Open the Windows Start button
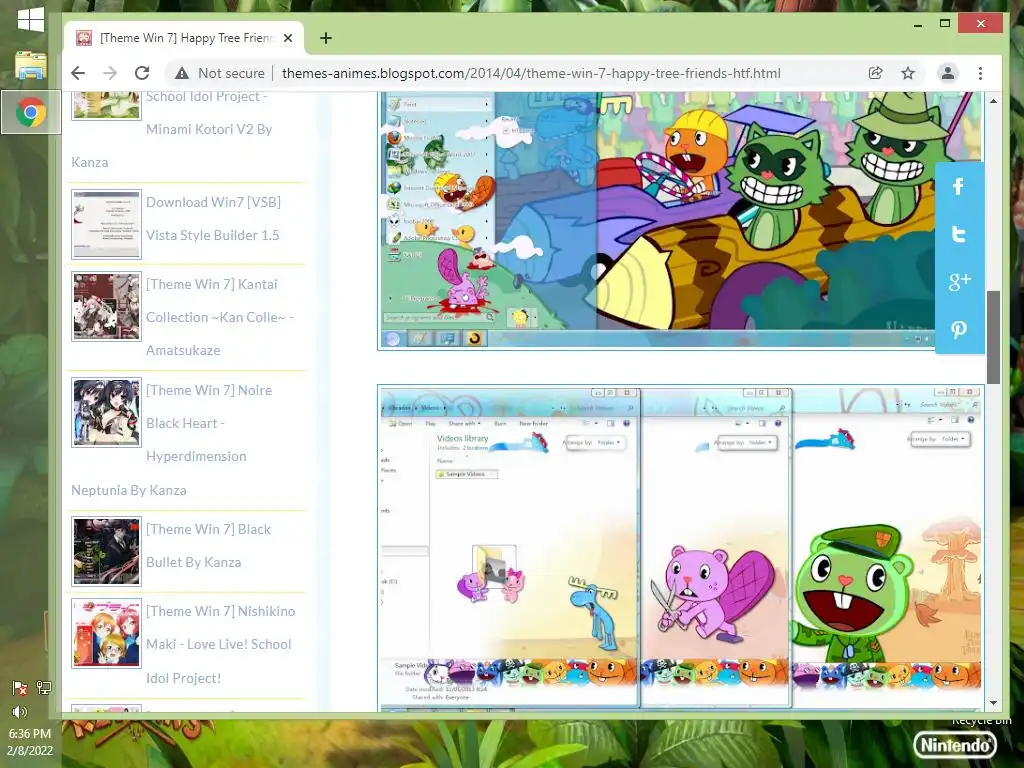 [31, 20]
